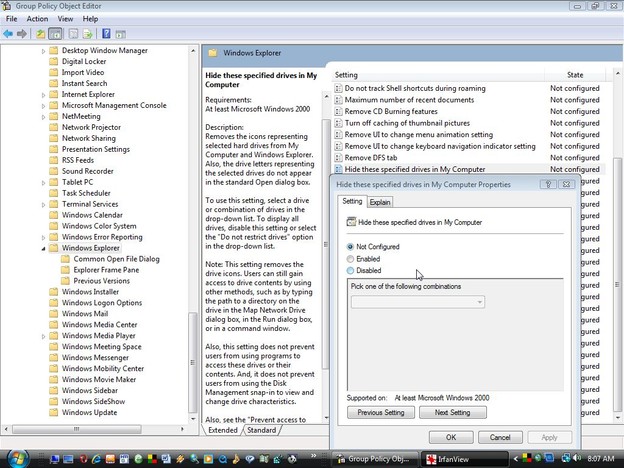Open the combinations drop-down list
This screenshot has width=624, height=468.
tap(418, 302)
